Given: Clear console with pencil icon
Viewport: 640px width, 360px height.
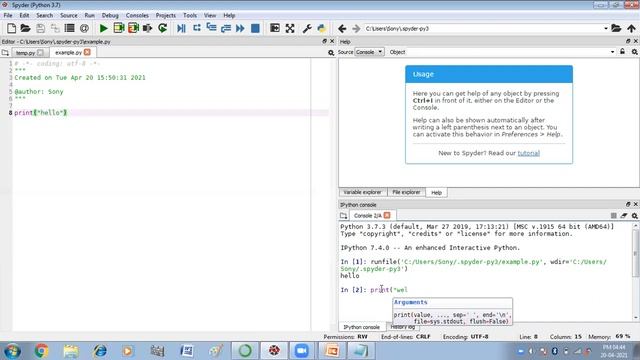Looking at the screenshot, I should pyautogui.click(x=624, y=216).
